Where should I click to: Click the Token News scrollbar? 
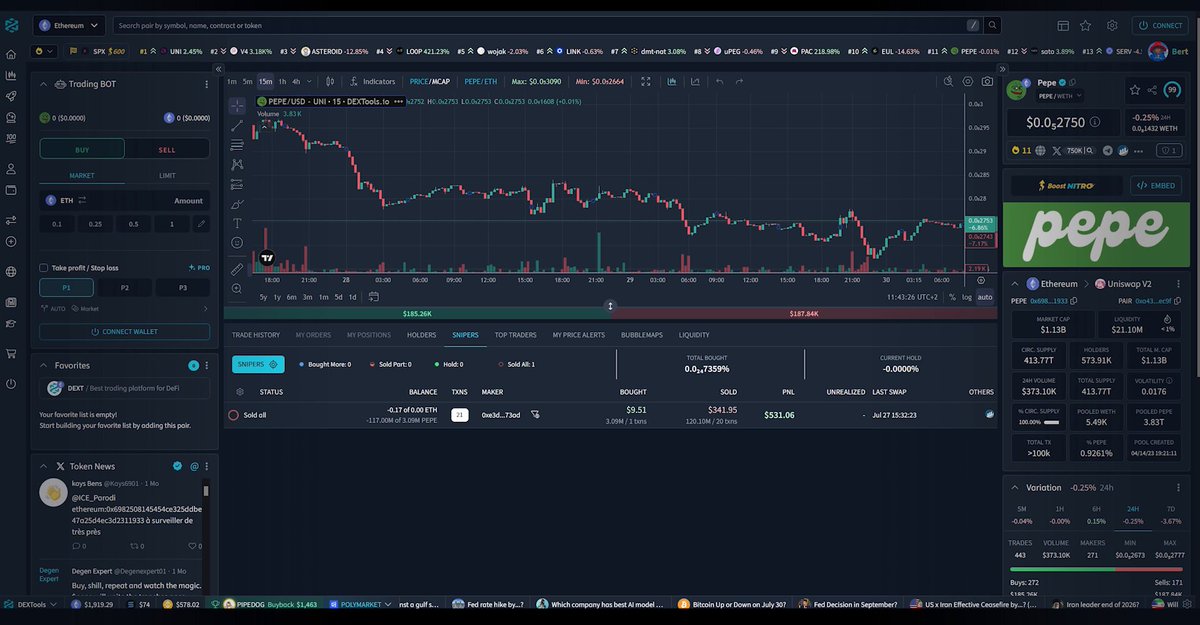[x=207, y=491]
